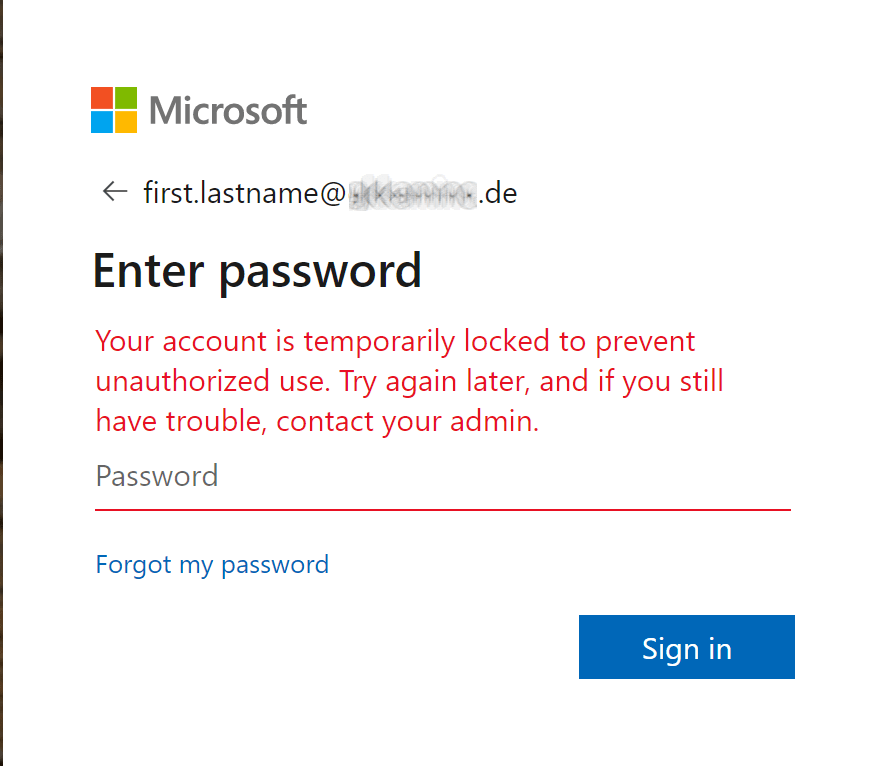Click the '.de' ending of the email
880x766 pixels.
point(498,192)
